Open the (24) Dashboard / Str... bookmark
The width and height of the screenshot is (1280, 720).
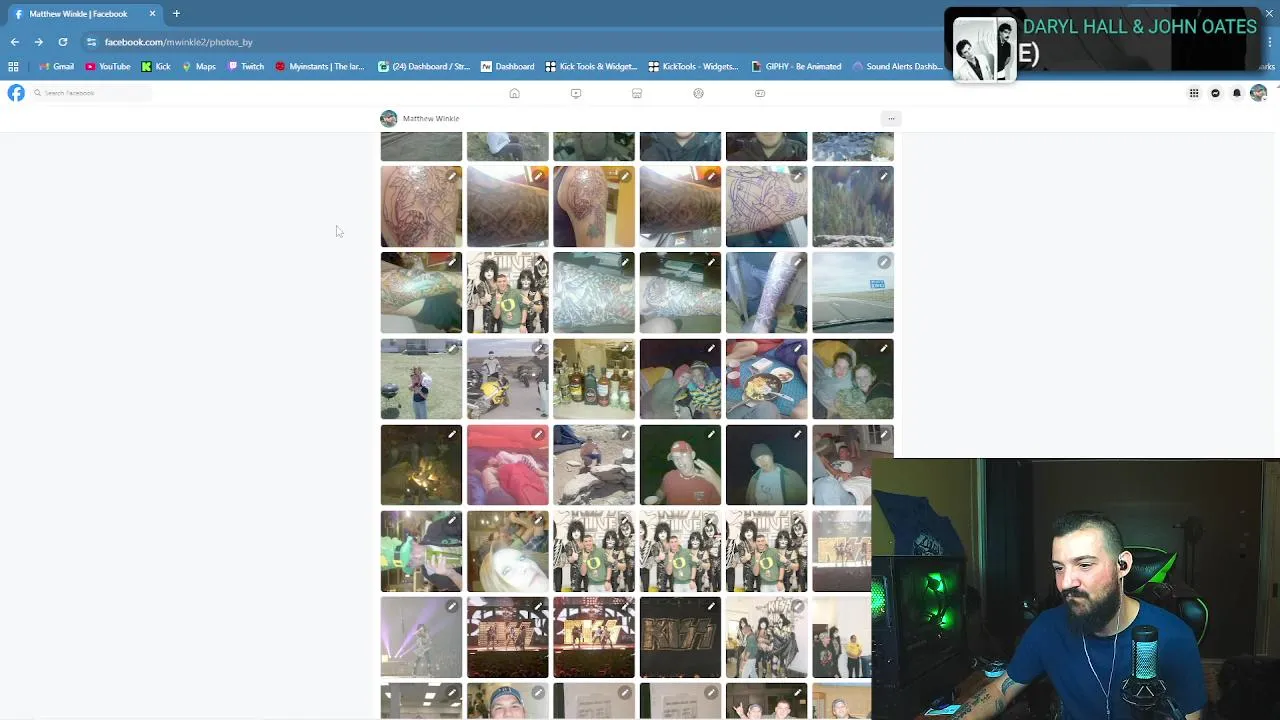(x=424, y=66)
